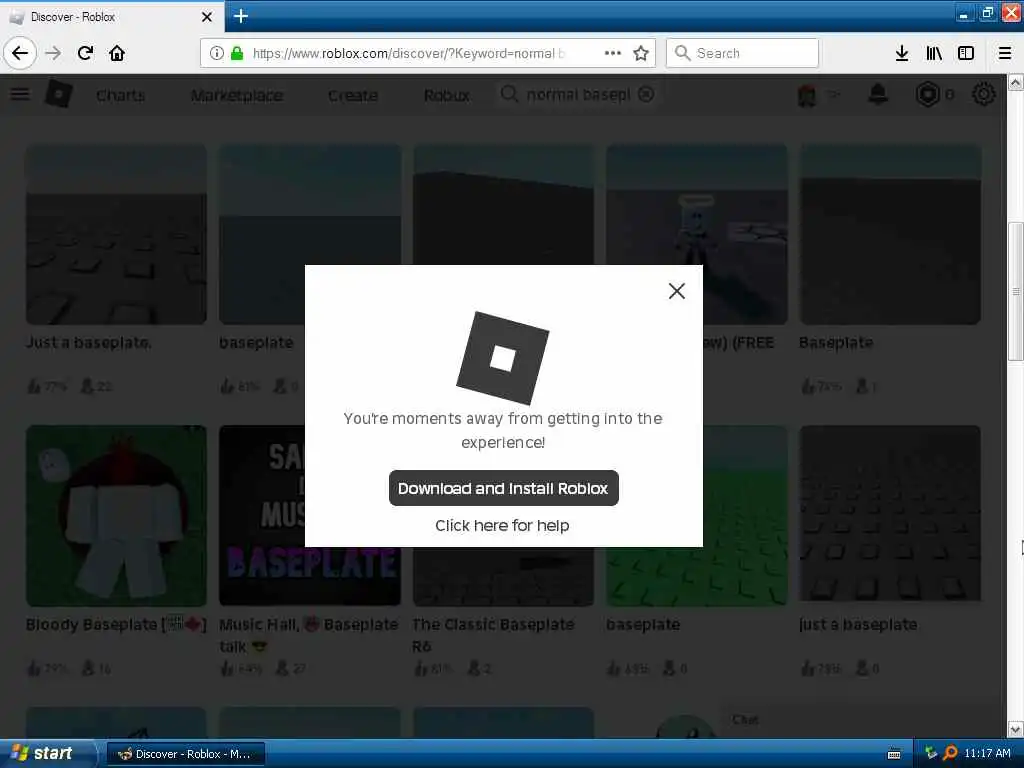Click the Roblox search field
Image resolution: width=1024 pixels, height=768 pixels.
[578, 95]
